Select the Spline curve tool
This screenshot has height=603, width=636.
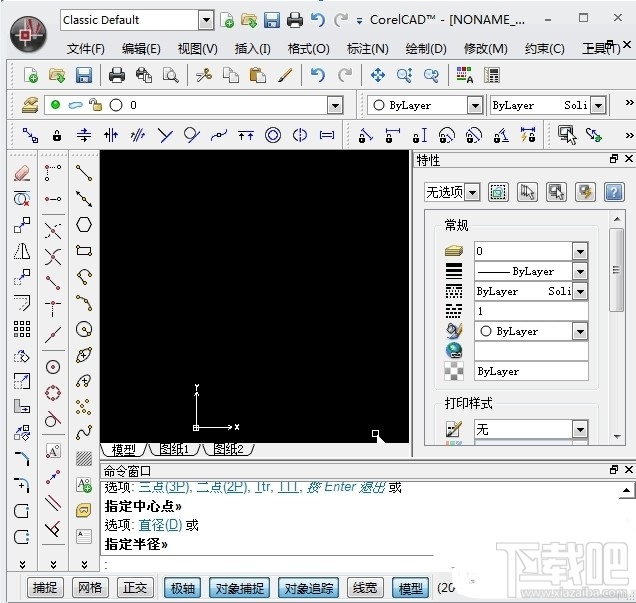(84, 433)
